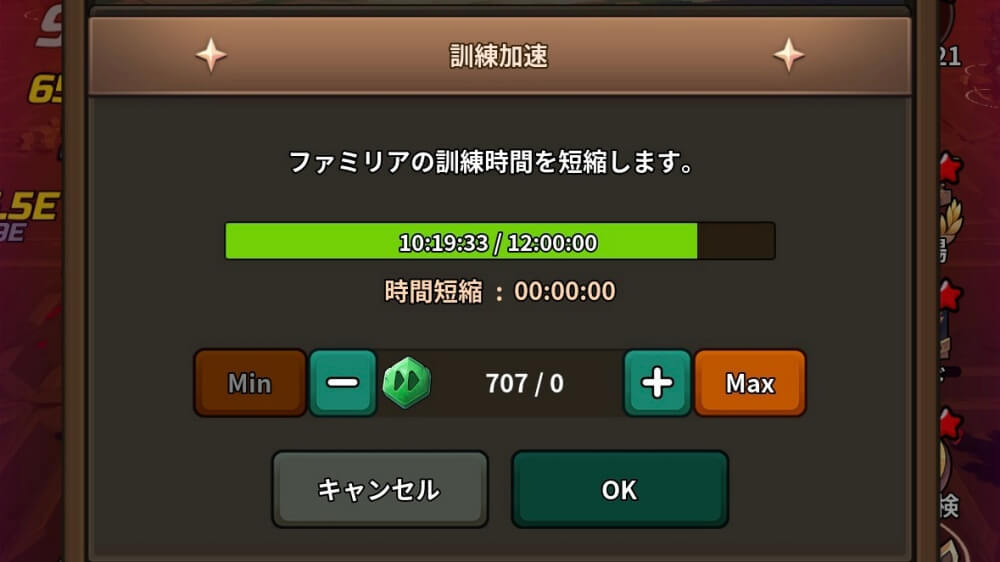This screenshot has height=562, width=1000.
Task: Click the 時間短縮 label
Action: click(434, 292)
